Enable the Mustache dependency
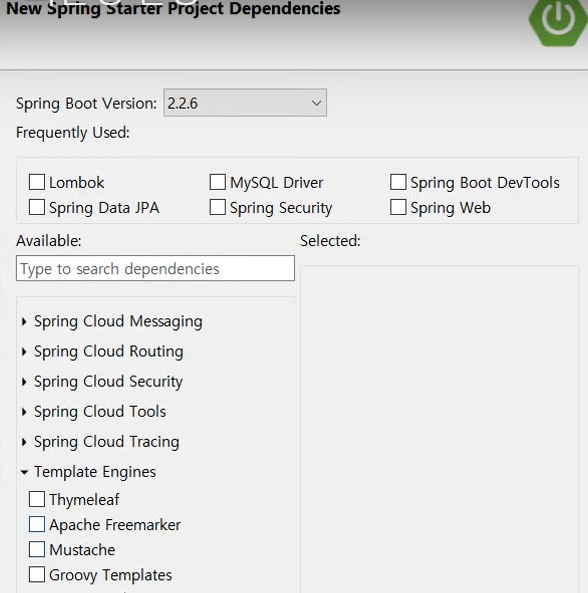 [37, 550]
